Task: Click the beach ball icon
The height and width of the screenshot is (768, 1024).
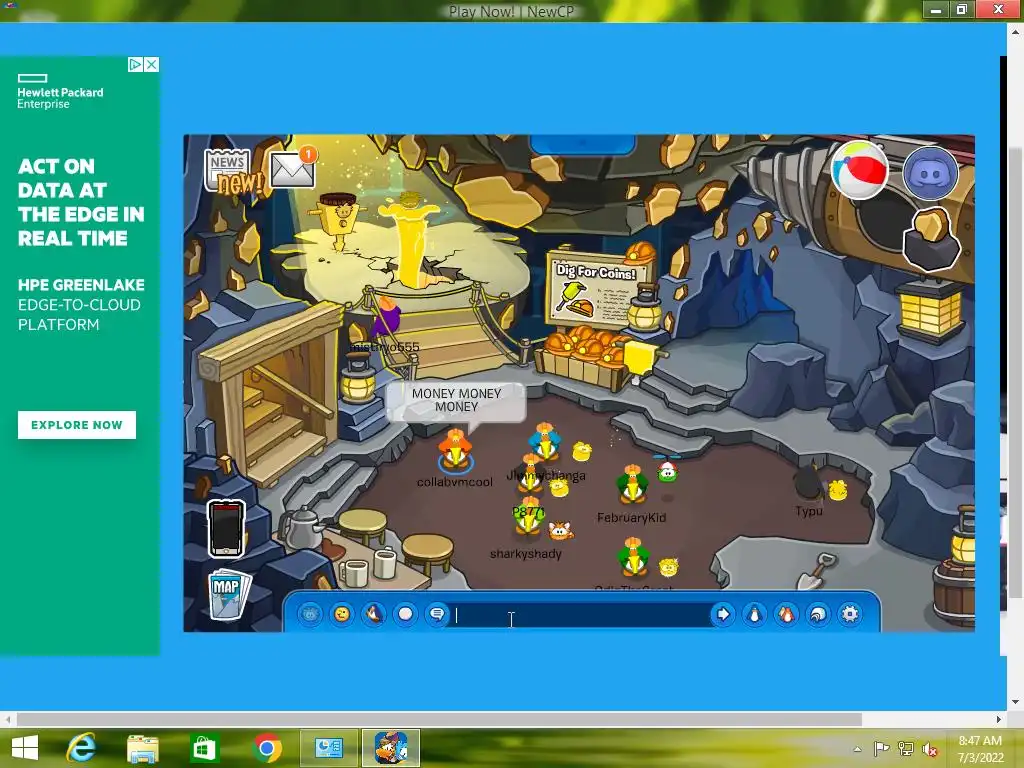Action: point(859,170)
